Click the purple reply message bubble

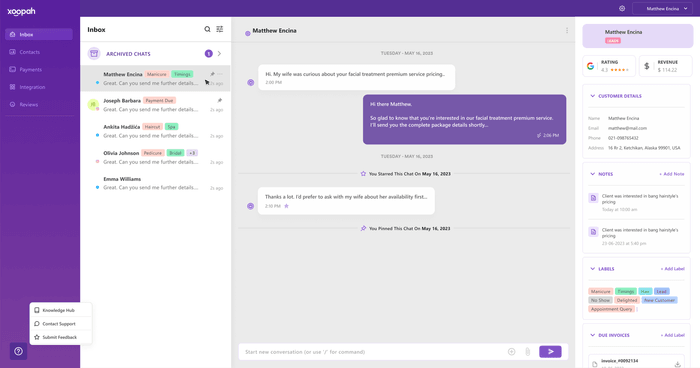tap(464, 119)
